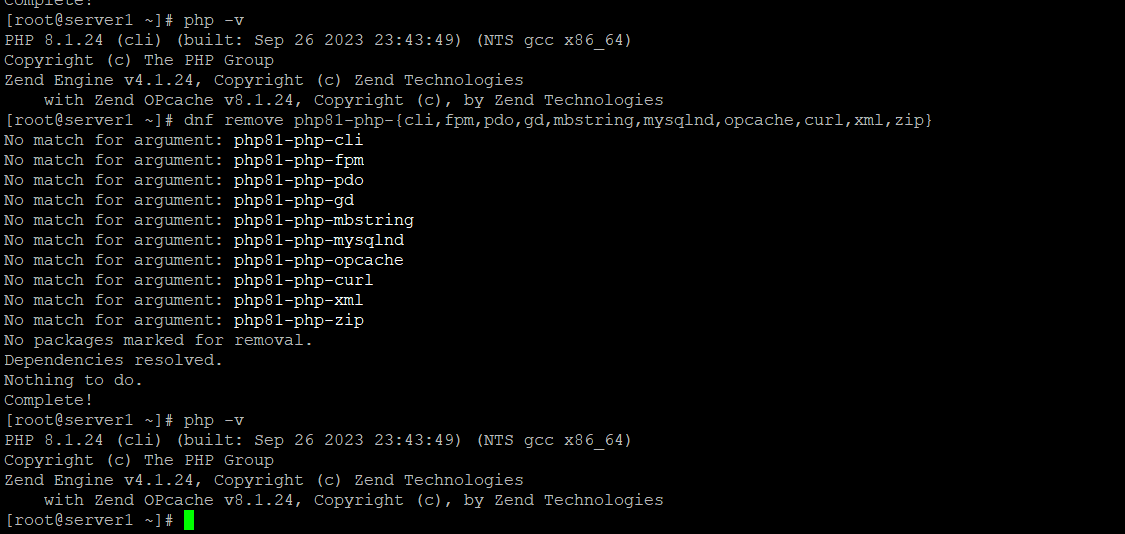Image resolution: width=1125 pixels, height=534 pixels.
Task: Click the second "php -v" command text
Action: 214,420
